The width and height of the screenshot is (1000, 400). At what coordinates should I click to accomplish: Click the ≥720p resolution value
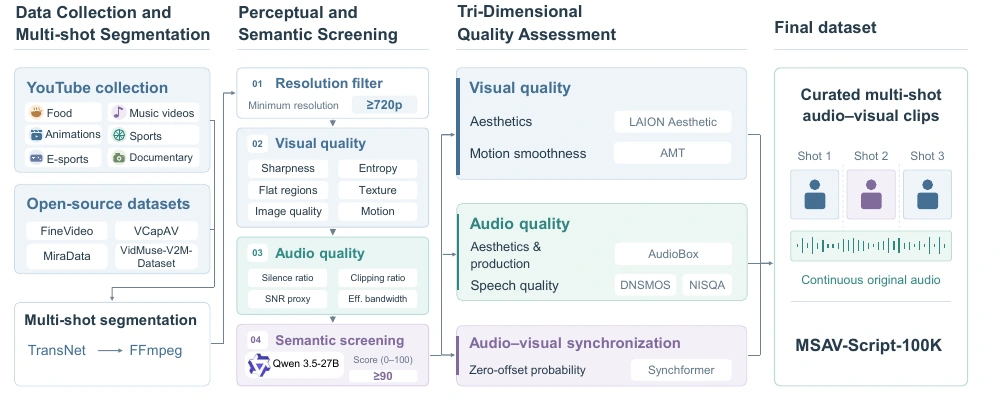[385, 105]
